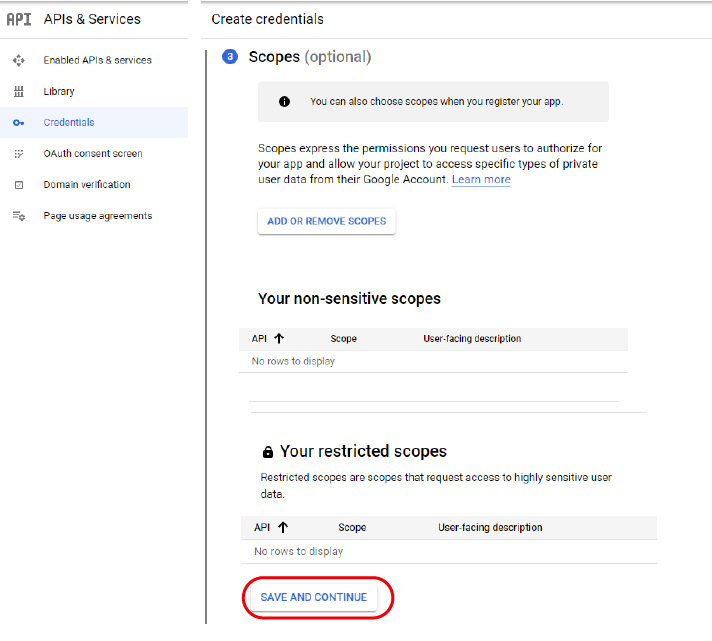Click the Credentials key icon
Screen dimensions: 712x641
[x=18, y=123]
